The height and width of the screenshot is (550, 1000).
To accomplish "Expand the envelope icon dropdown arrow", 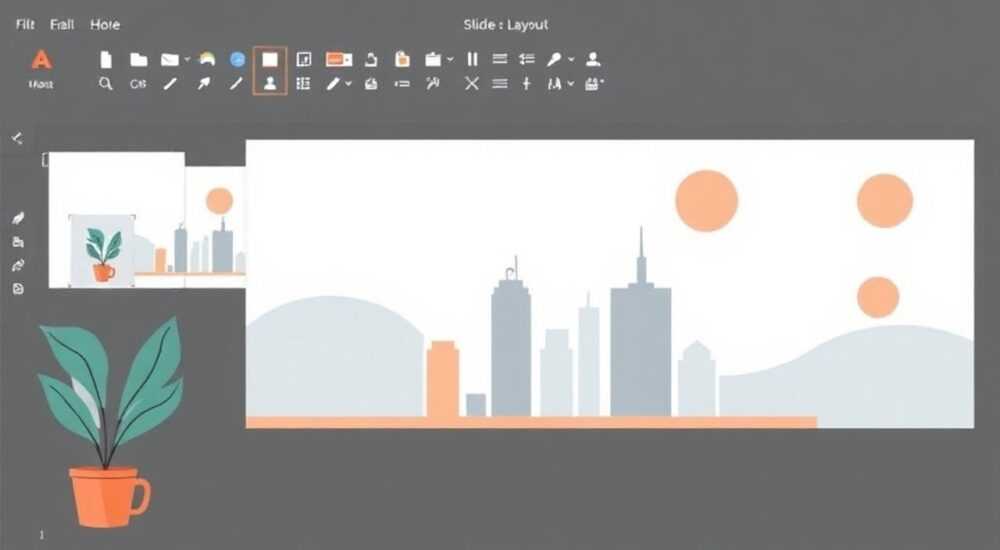I will (187, 59).
